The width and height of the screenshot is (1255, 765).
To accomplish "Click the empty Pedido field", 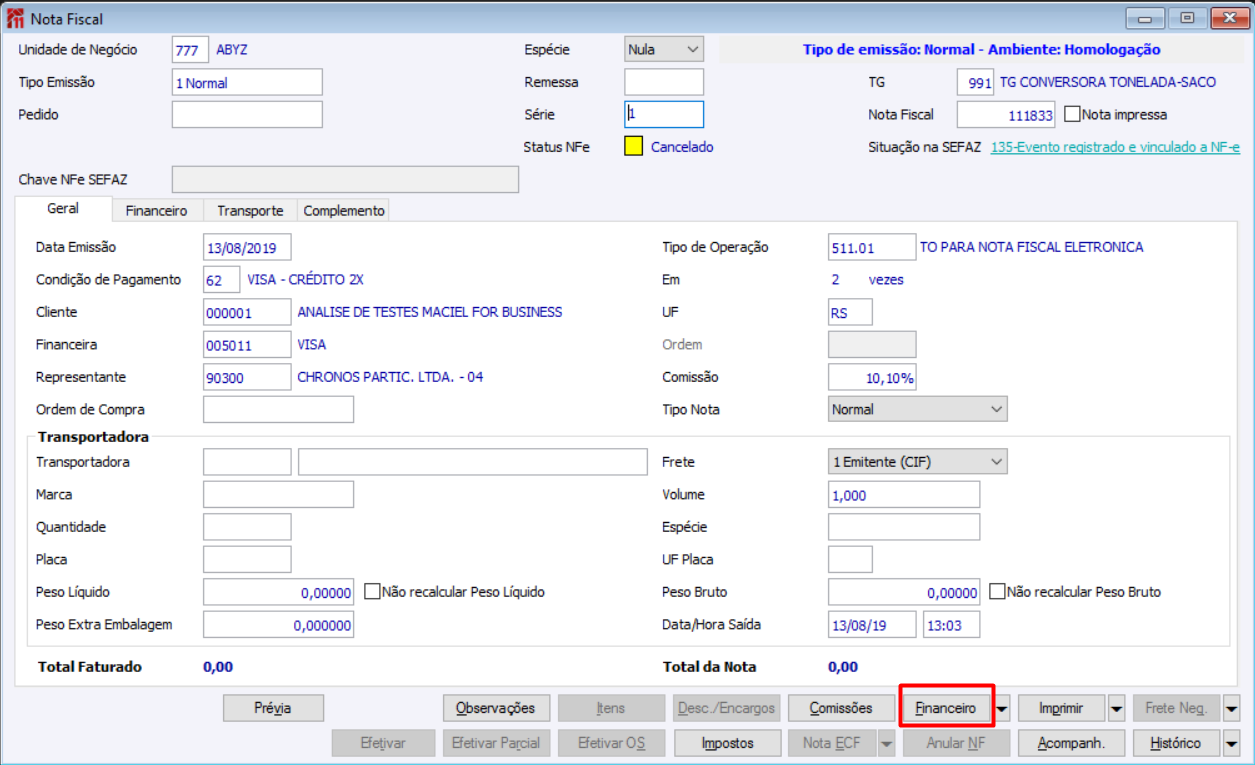I will tap(247, 114).
